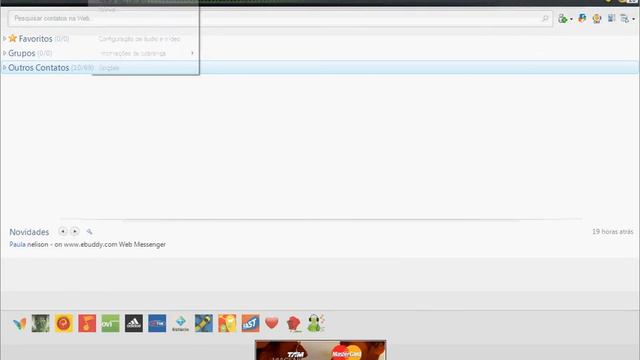The image size is (640, 360).
Task: Click the colorful MSN toolbar icon
Action: pos(582,18)
